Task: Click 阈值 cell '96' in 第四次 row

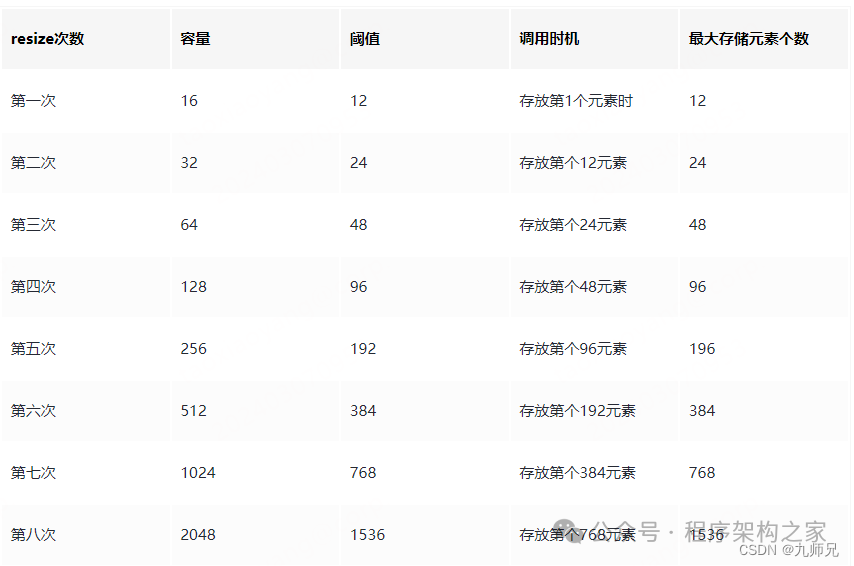Action: pos(358,287)
